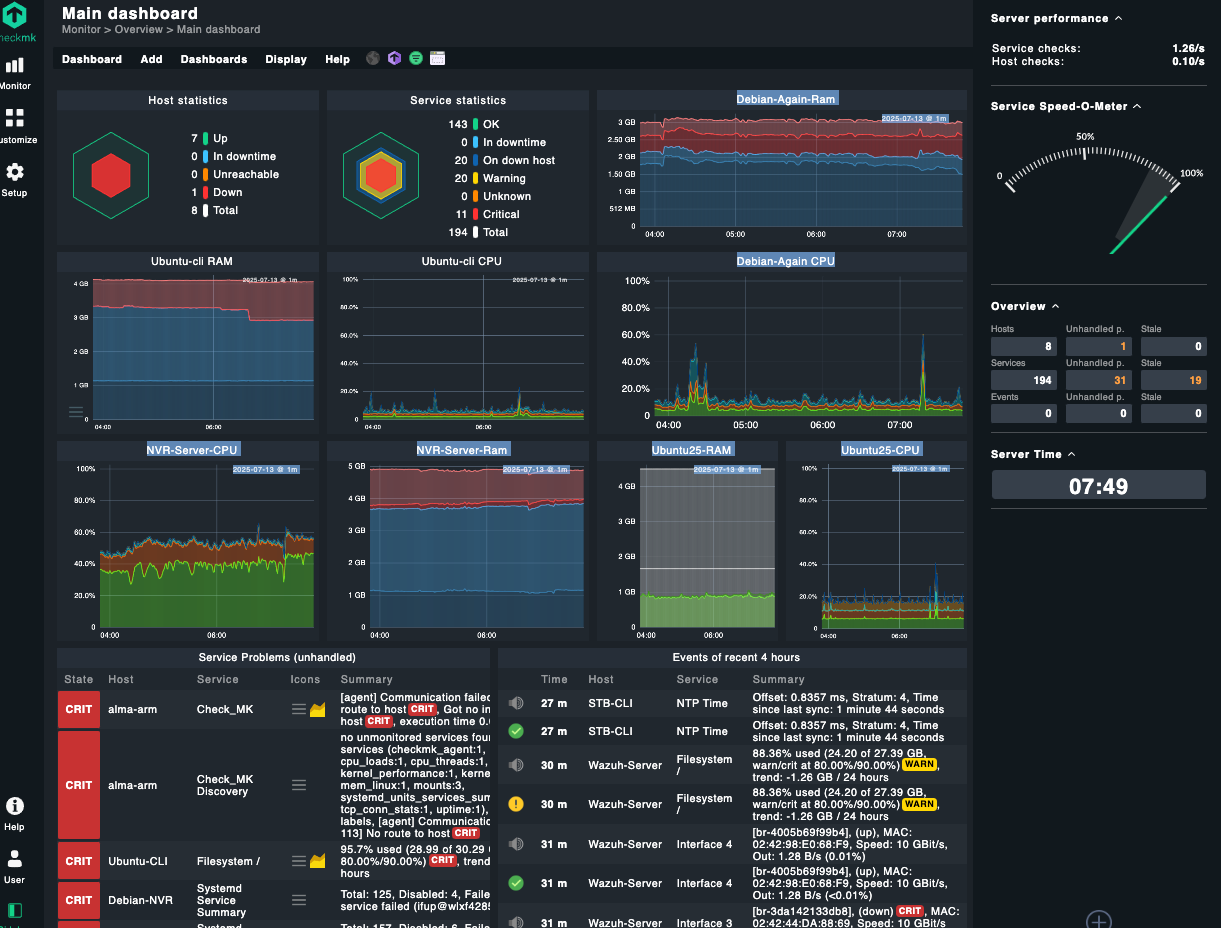Open the Help info menu in the sidebar
The image size is (1221, 928).
point(15,813)
